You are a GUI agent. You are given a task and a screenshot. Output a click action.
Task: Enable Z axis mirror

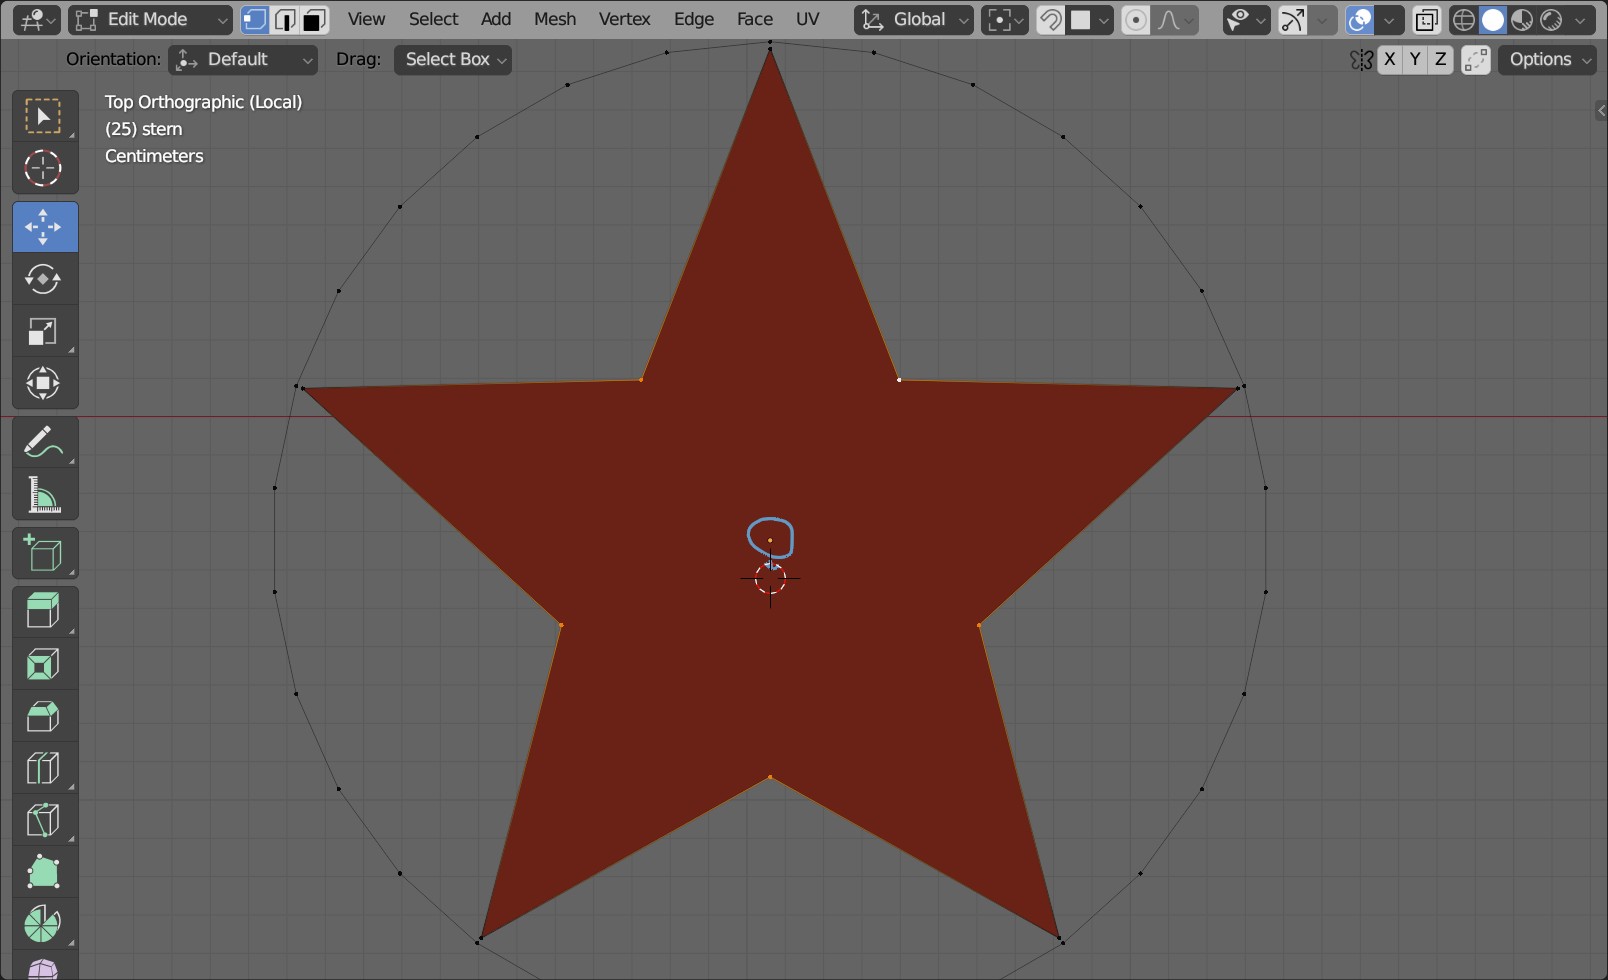1440,60
